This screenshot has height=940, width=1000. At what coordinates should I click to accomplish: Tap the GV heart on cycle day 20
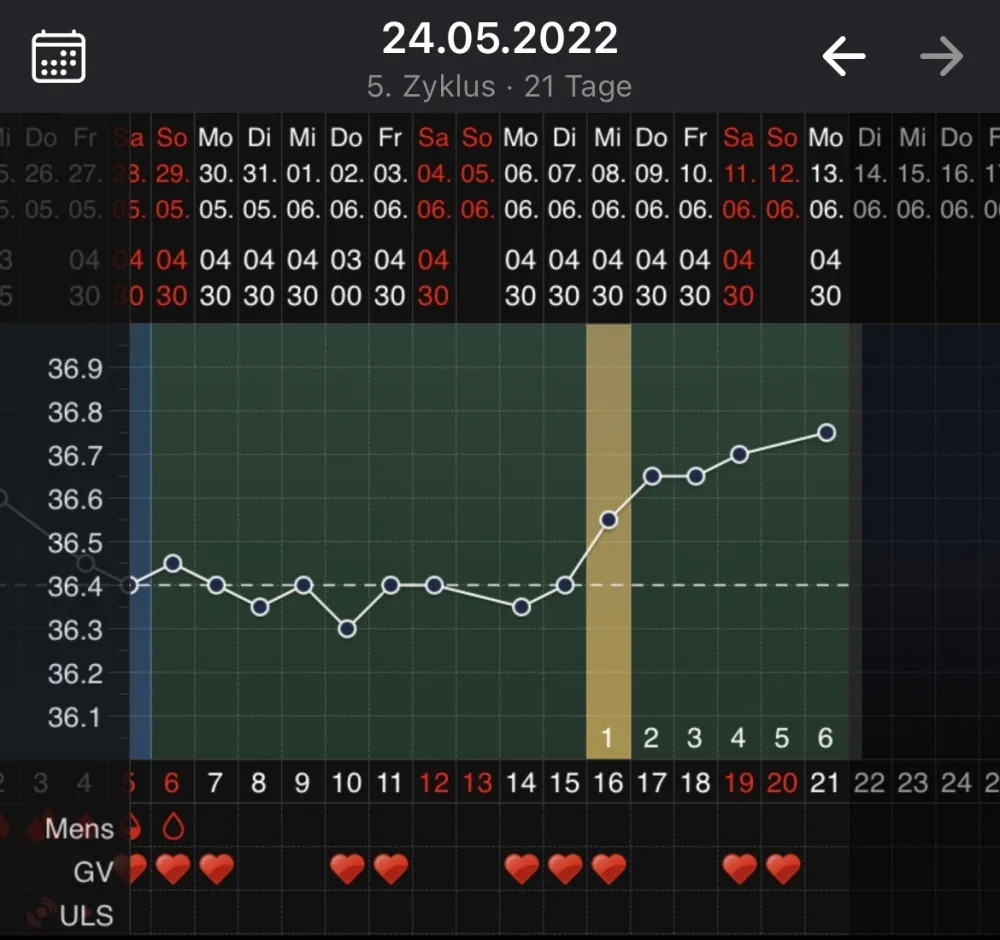783,869
